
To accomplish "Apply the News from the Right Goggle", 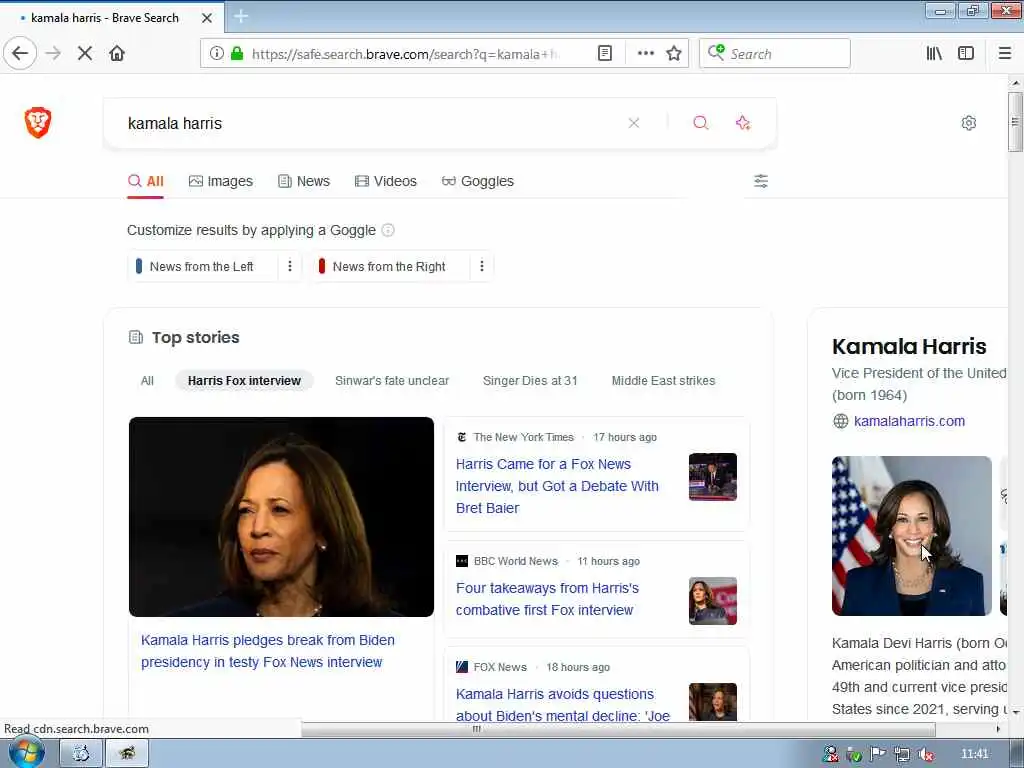I will click(x=390, y=266).
